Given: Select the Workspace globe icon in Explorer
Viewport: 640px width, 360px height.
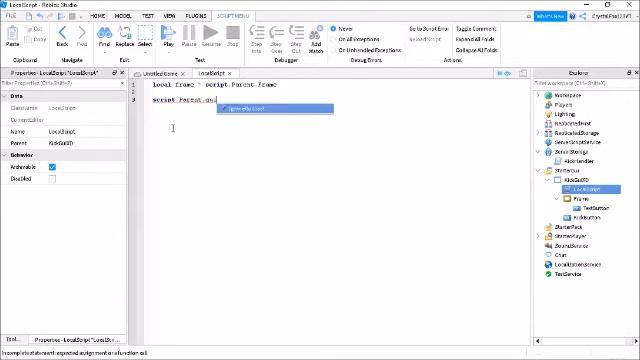Looking at the screenshot, I should pyautogui.click(x=548, y=95).
